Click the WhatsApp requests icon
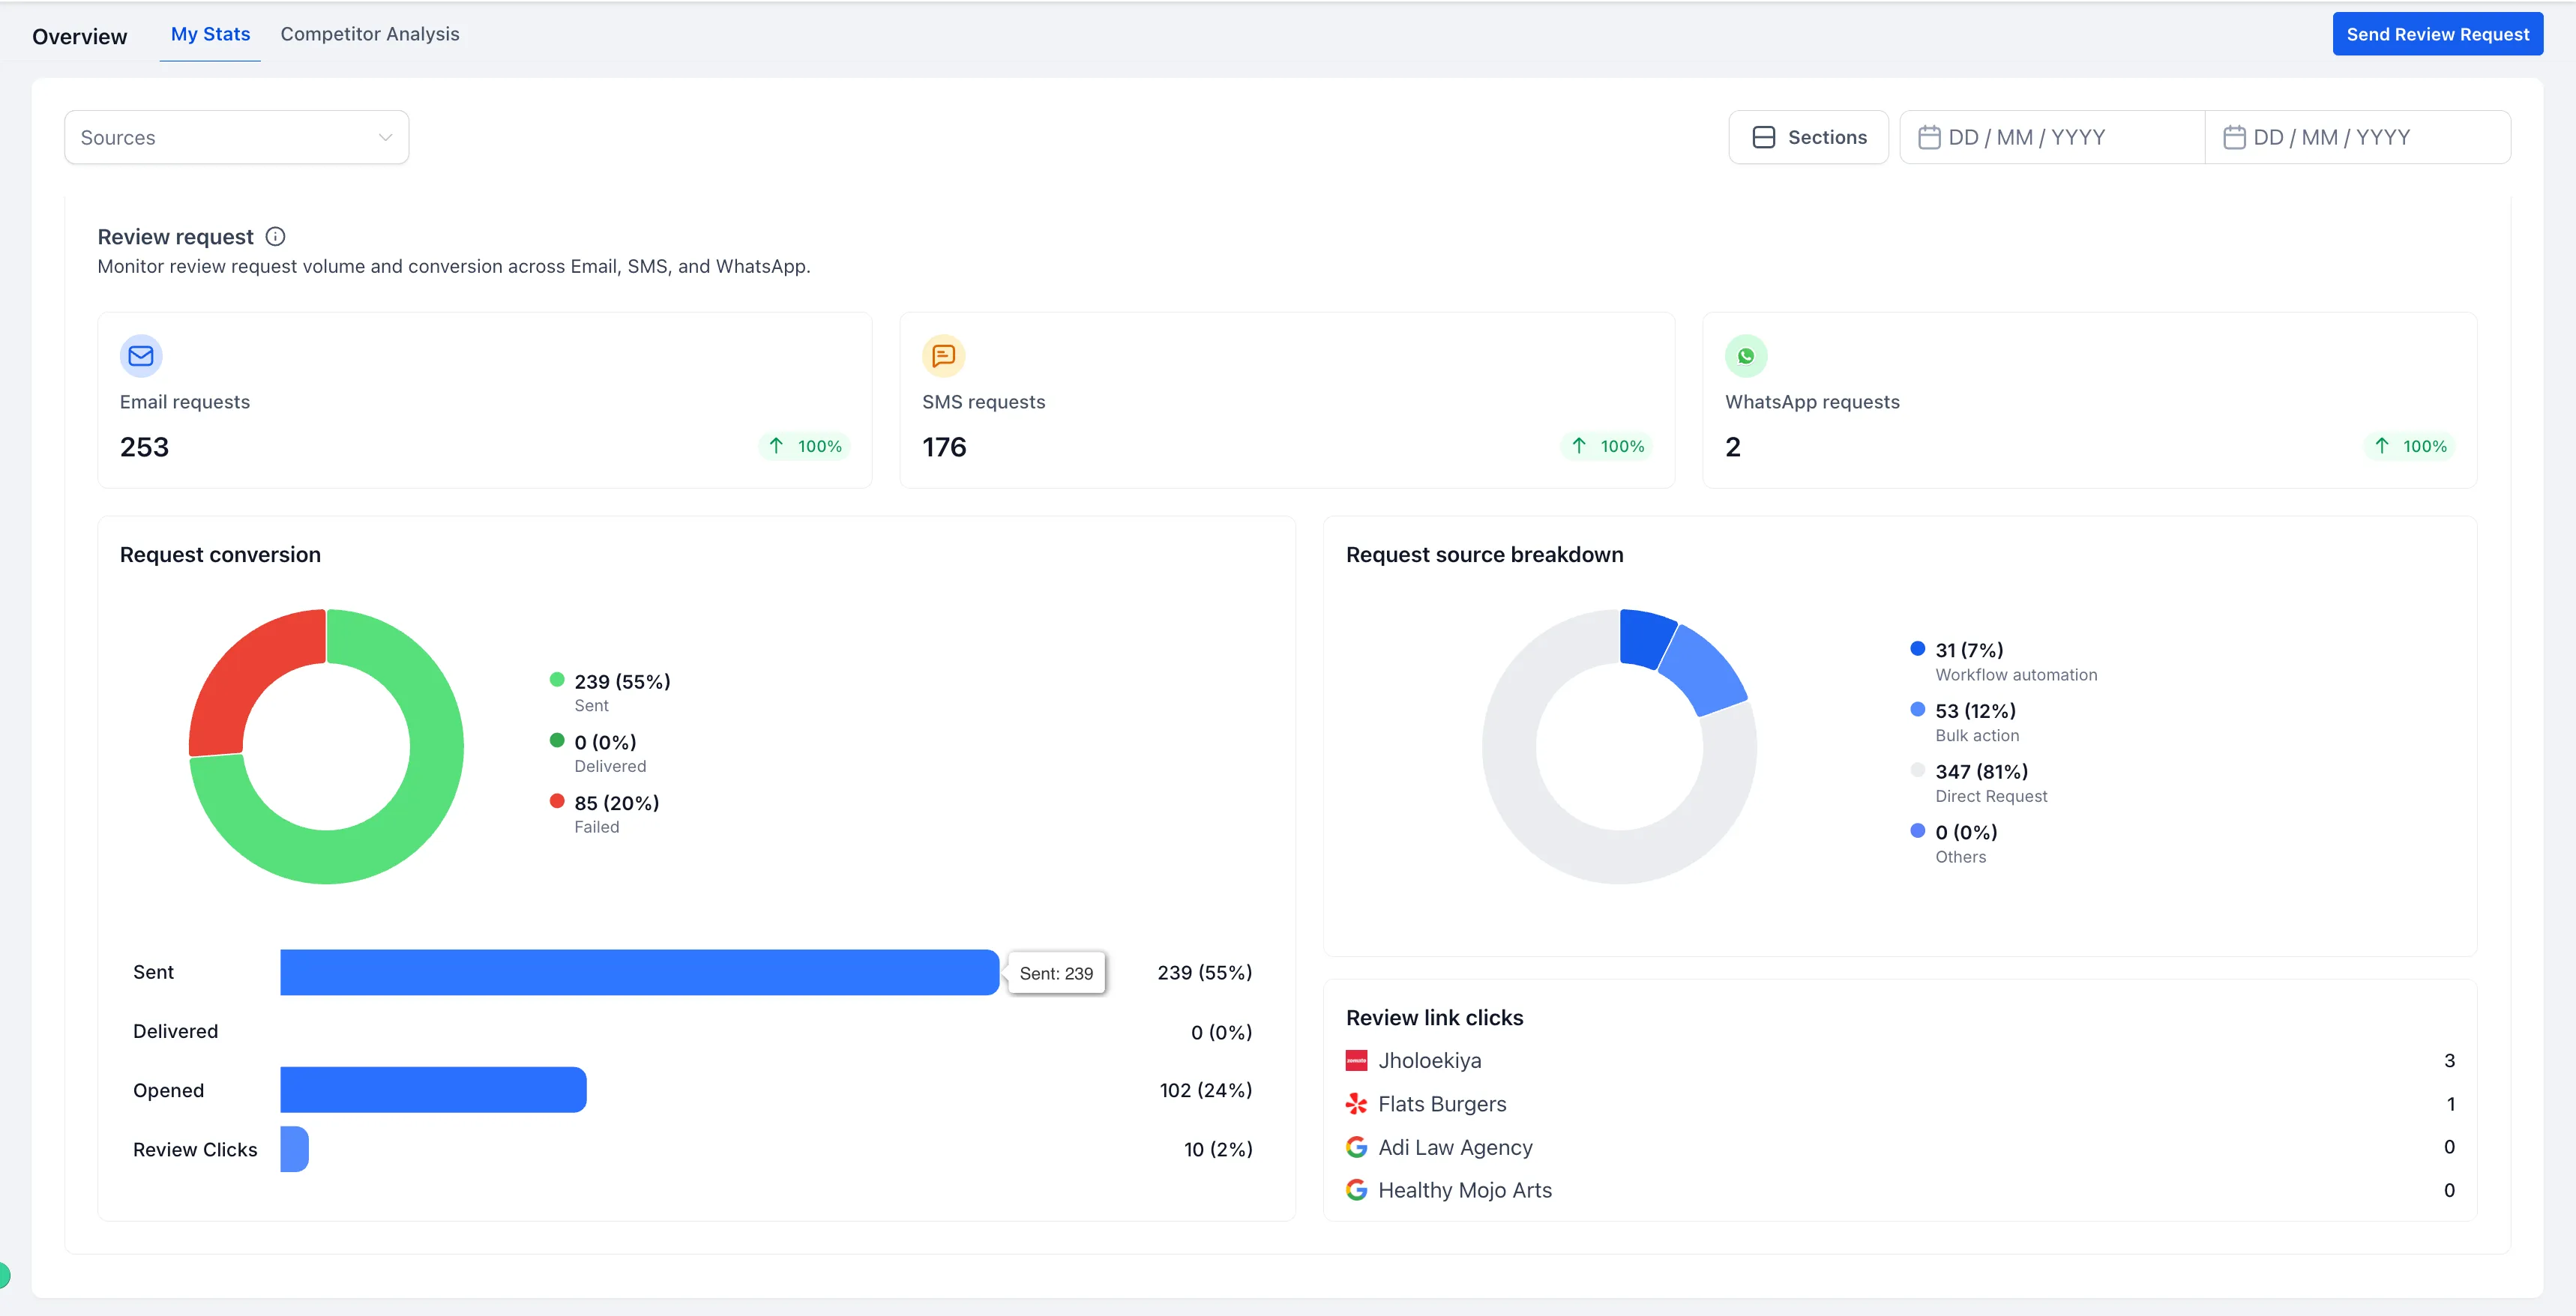Image resolution: width=2576 pixels, height=1316 pixels. click(x=1746, y=355)
